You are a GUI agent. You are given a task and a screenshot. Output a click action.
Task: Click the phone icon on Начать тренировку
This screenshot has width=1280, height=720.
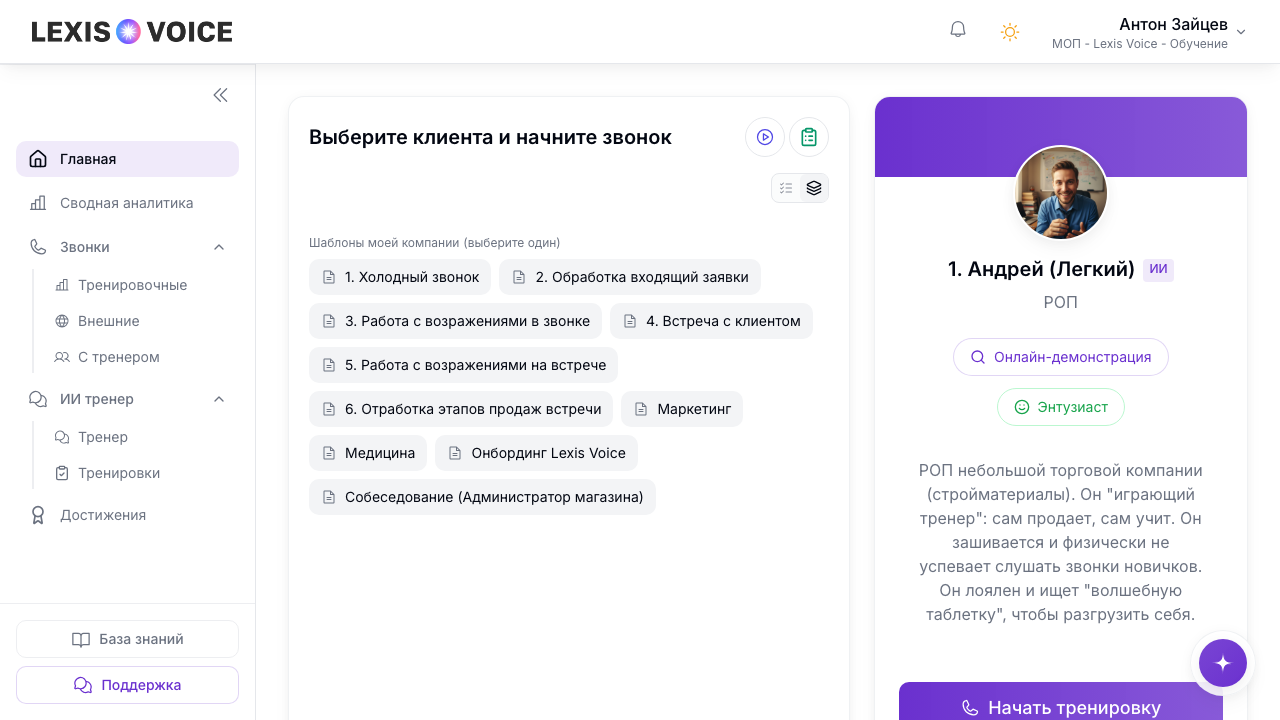tap(970, 708)
